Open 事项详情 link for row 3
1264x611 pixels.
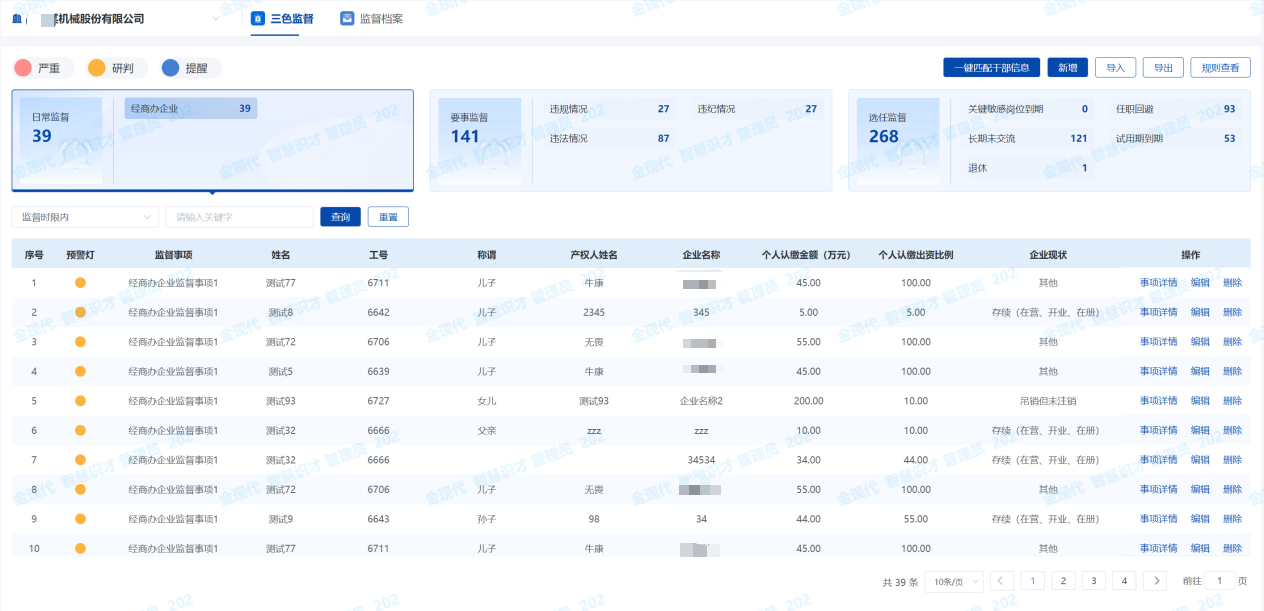[x=1158, y=342]
